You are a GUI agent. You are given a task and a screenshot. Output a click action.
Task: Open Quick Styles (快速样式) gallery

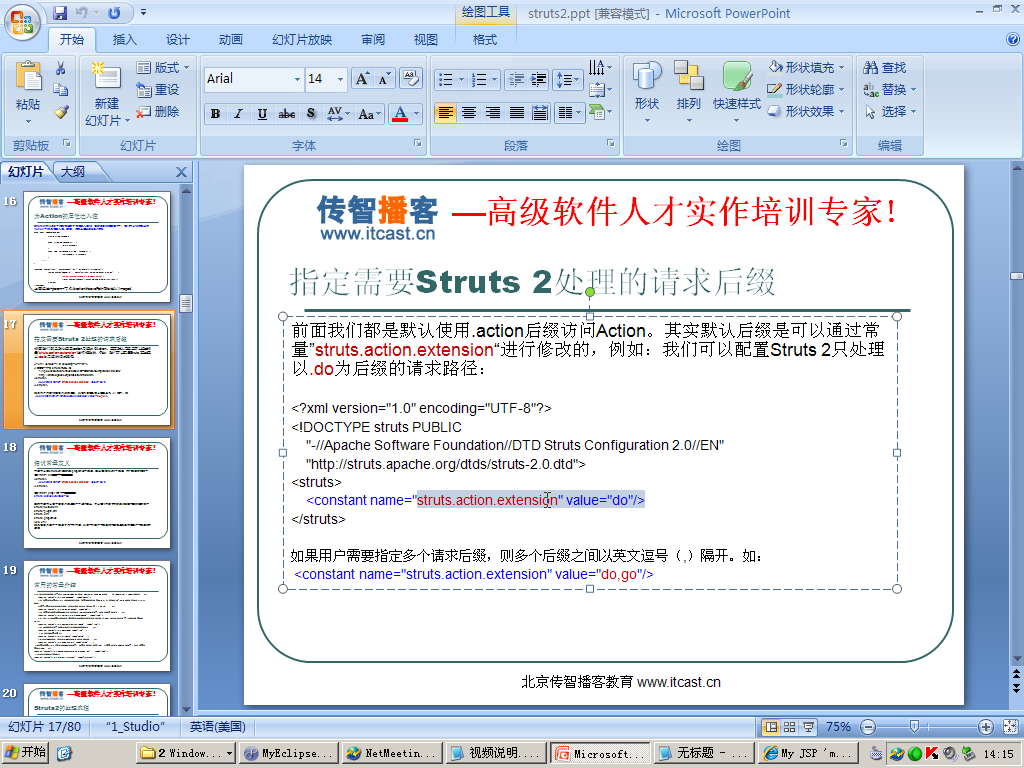click(737, 93)
